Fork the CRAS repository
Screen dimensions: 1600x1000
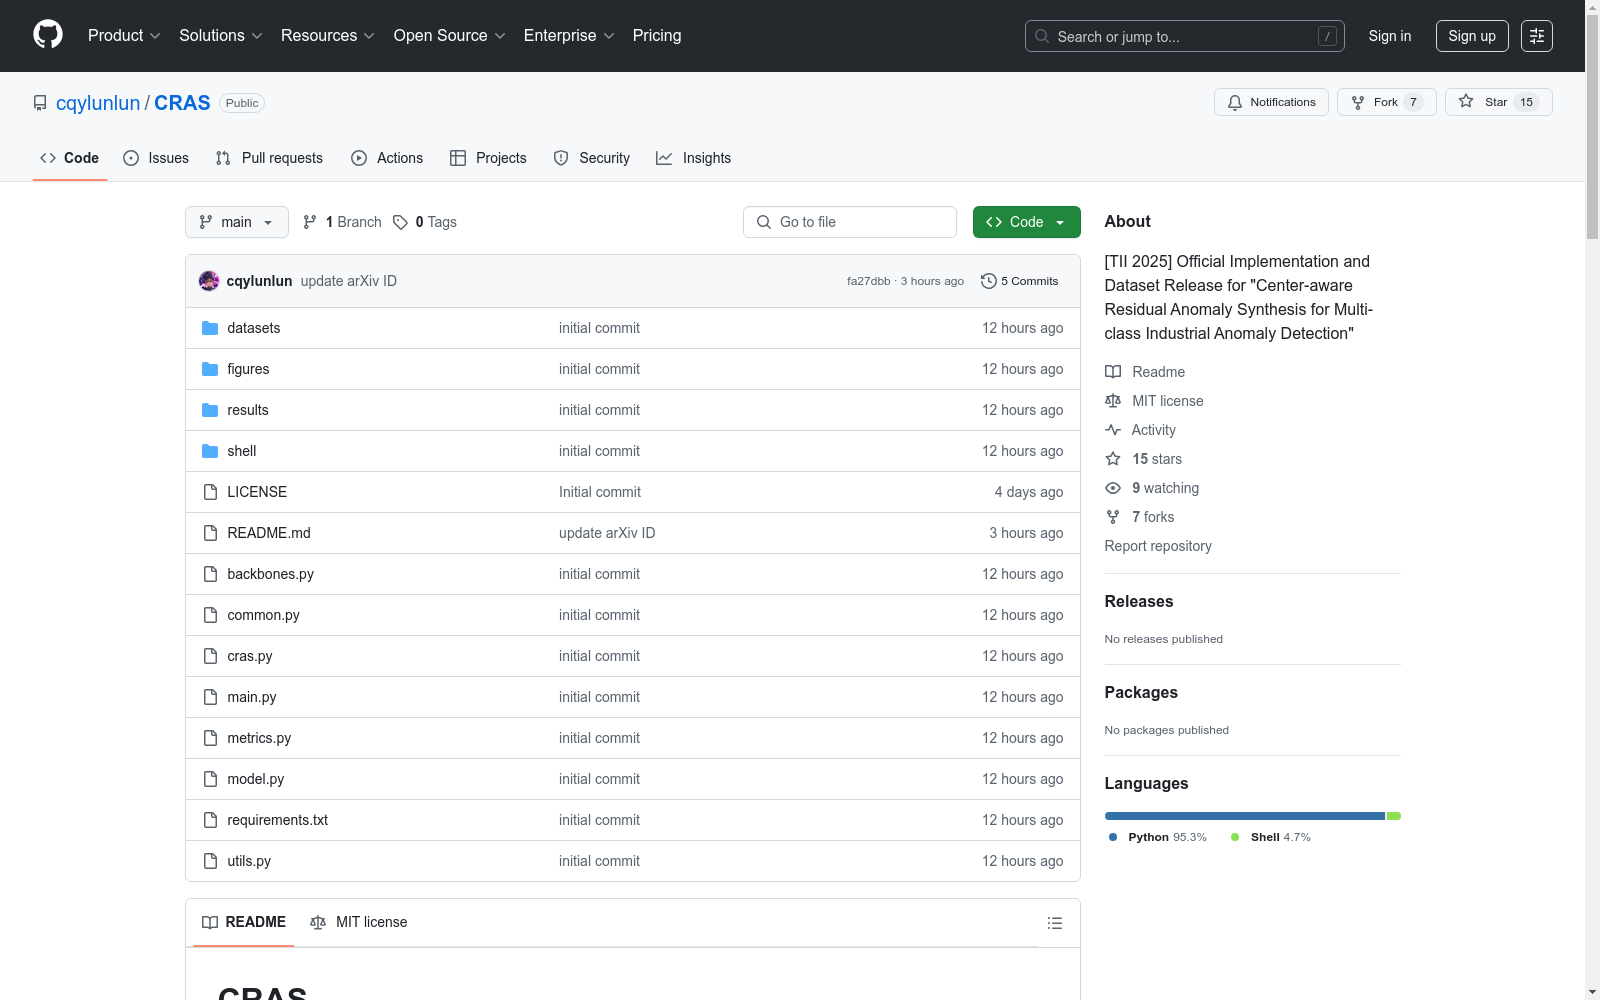1385,102
